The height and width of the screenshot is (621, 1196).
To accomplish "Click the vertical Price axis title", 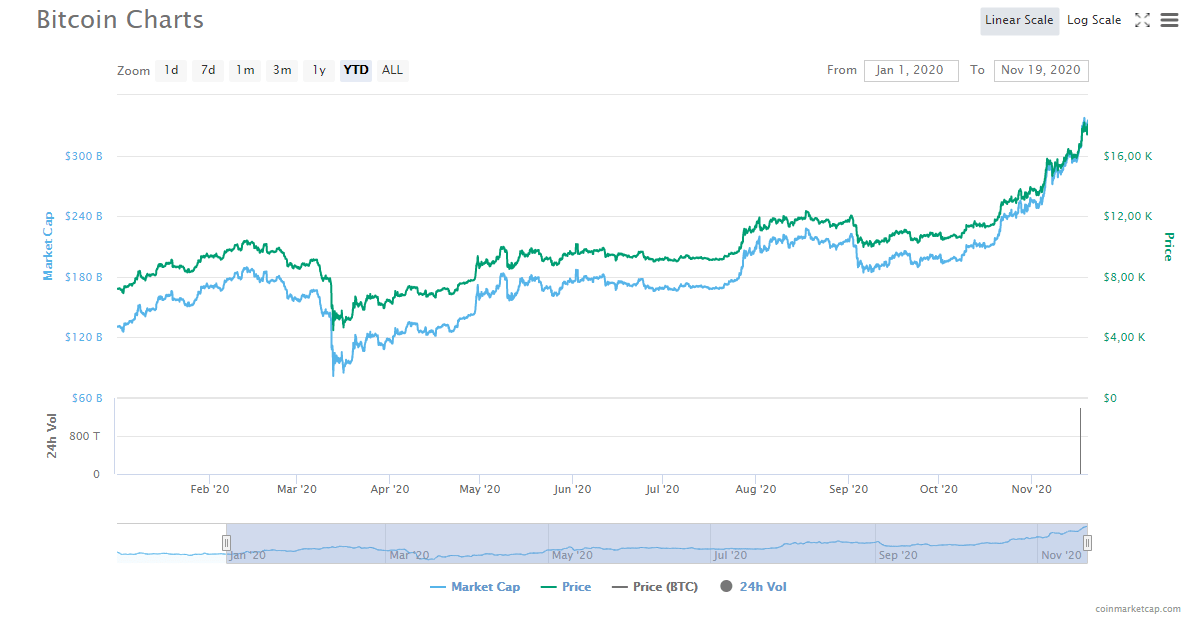I will [x=1168, y=246].
